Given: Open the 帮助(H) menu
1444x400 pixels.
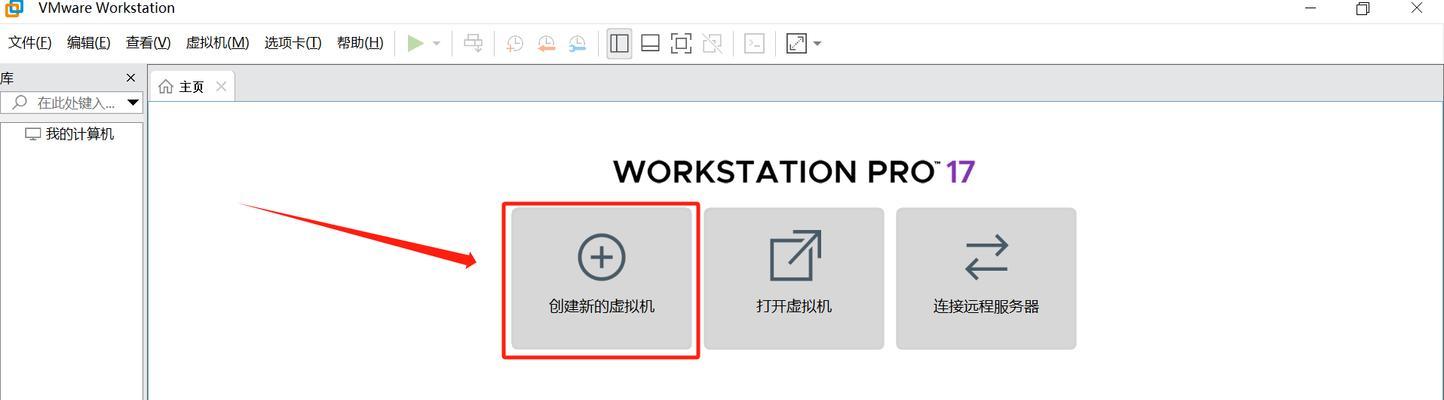Looking at the screenshot, I should [360, 43].
